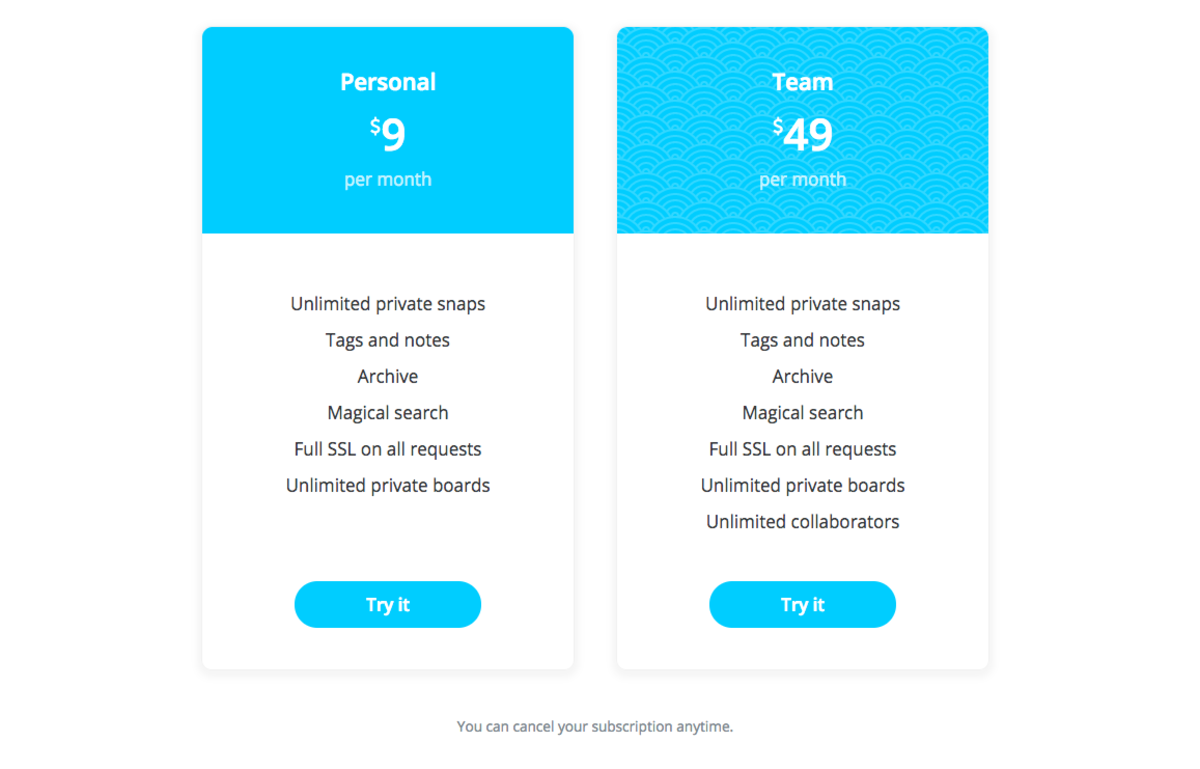Image resolution: width=1200 pixels, height=769 pixels.
Task: Click Full SSL on all requests, Personal
Action: [388, 449]
